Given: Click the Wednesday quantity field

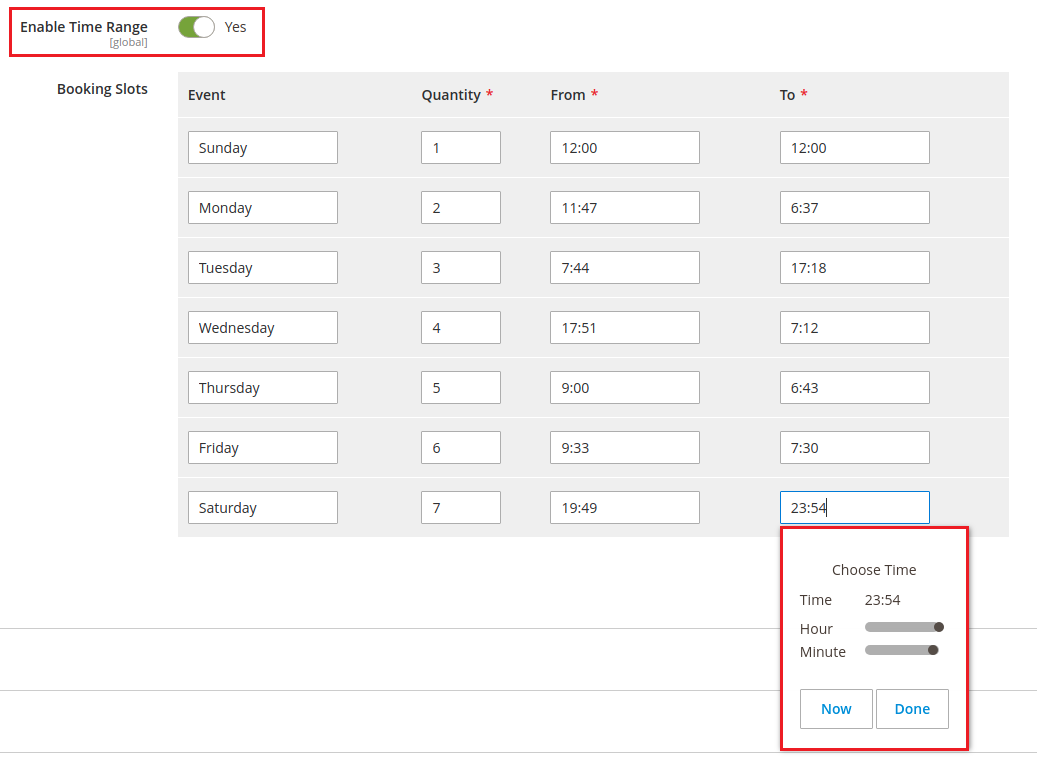Looking at the screenshot, I should point(460,328).
